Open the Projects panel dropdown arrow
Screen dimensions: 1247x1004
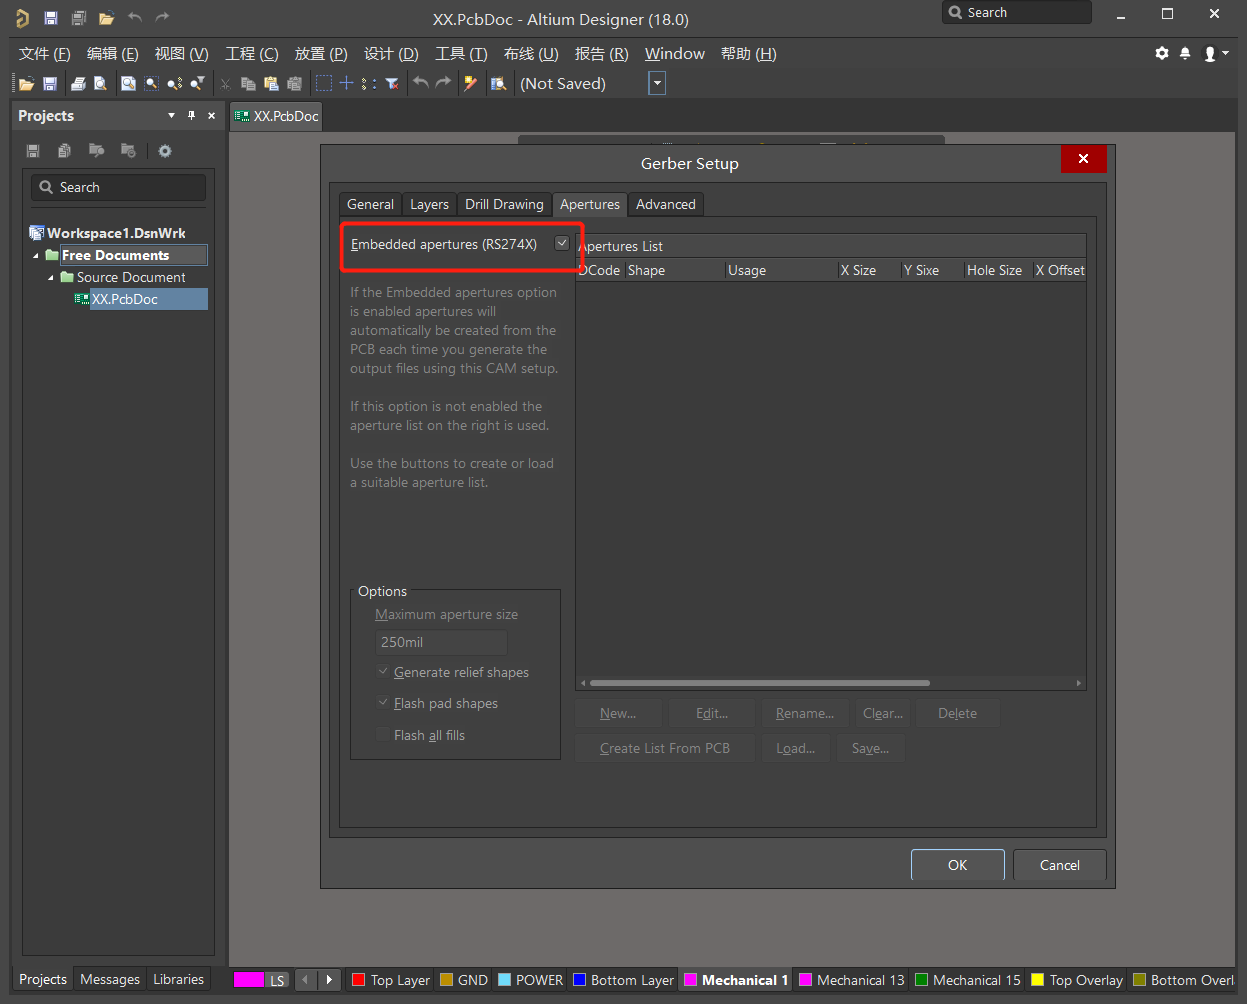[x=172, y=116]
